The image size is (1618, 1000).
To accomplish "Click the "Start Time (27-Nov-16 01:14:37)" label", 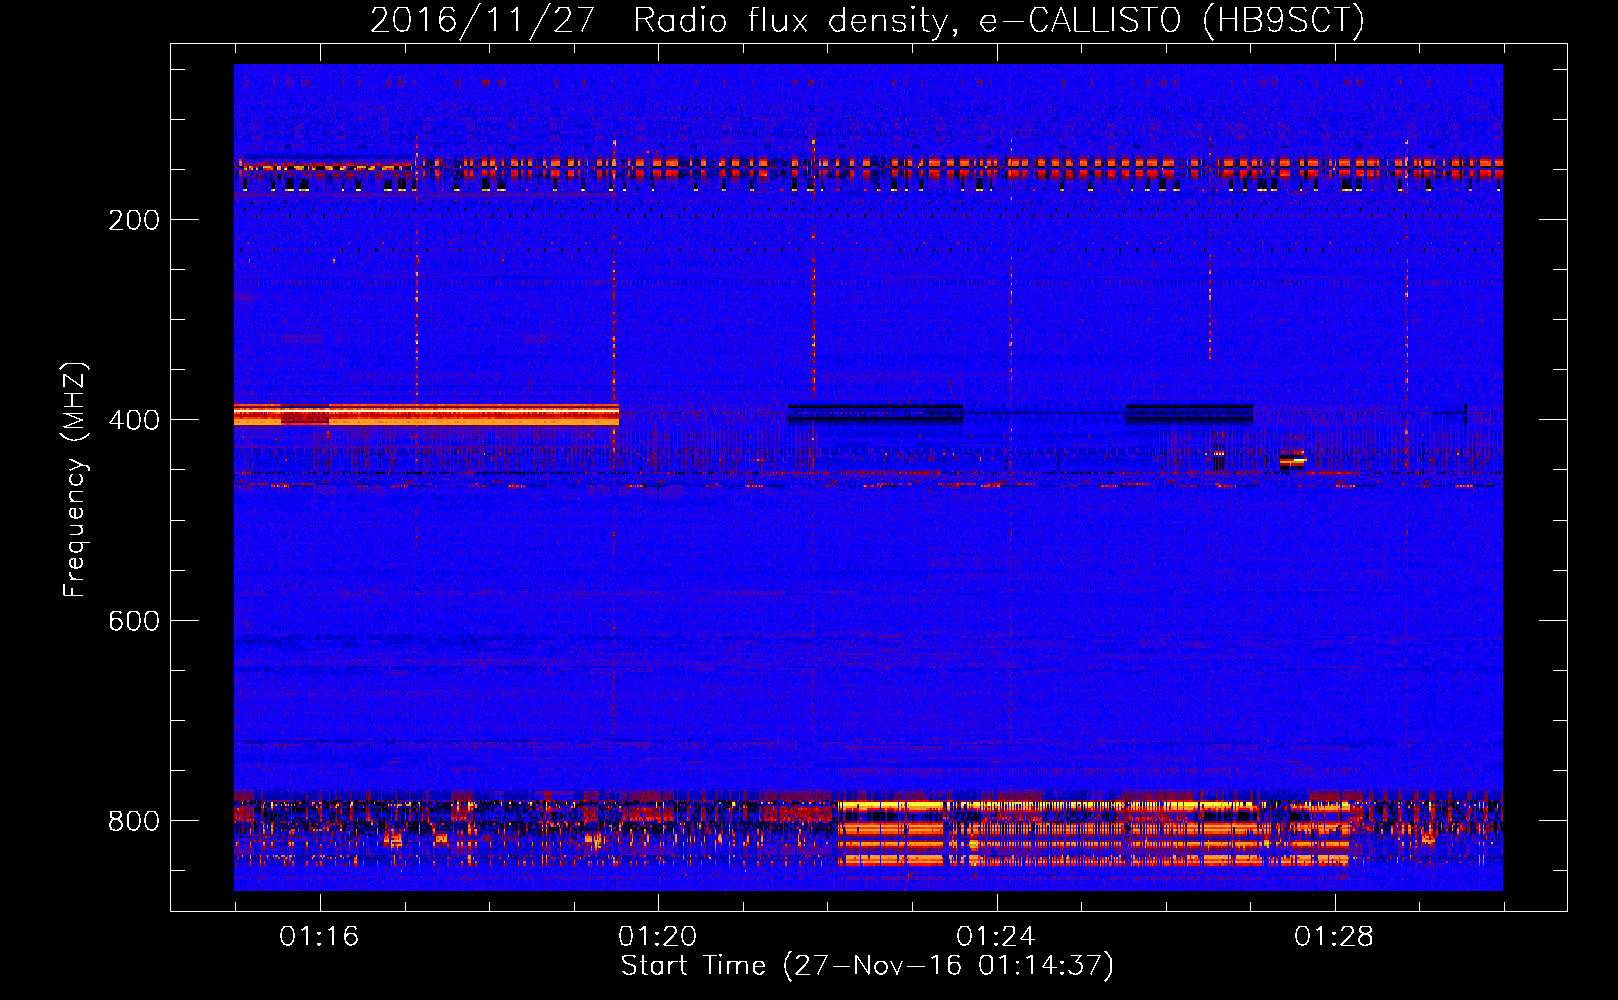I will point(867,966).
